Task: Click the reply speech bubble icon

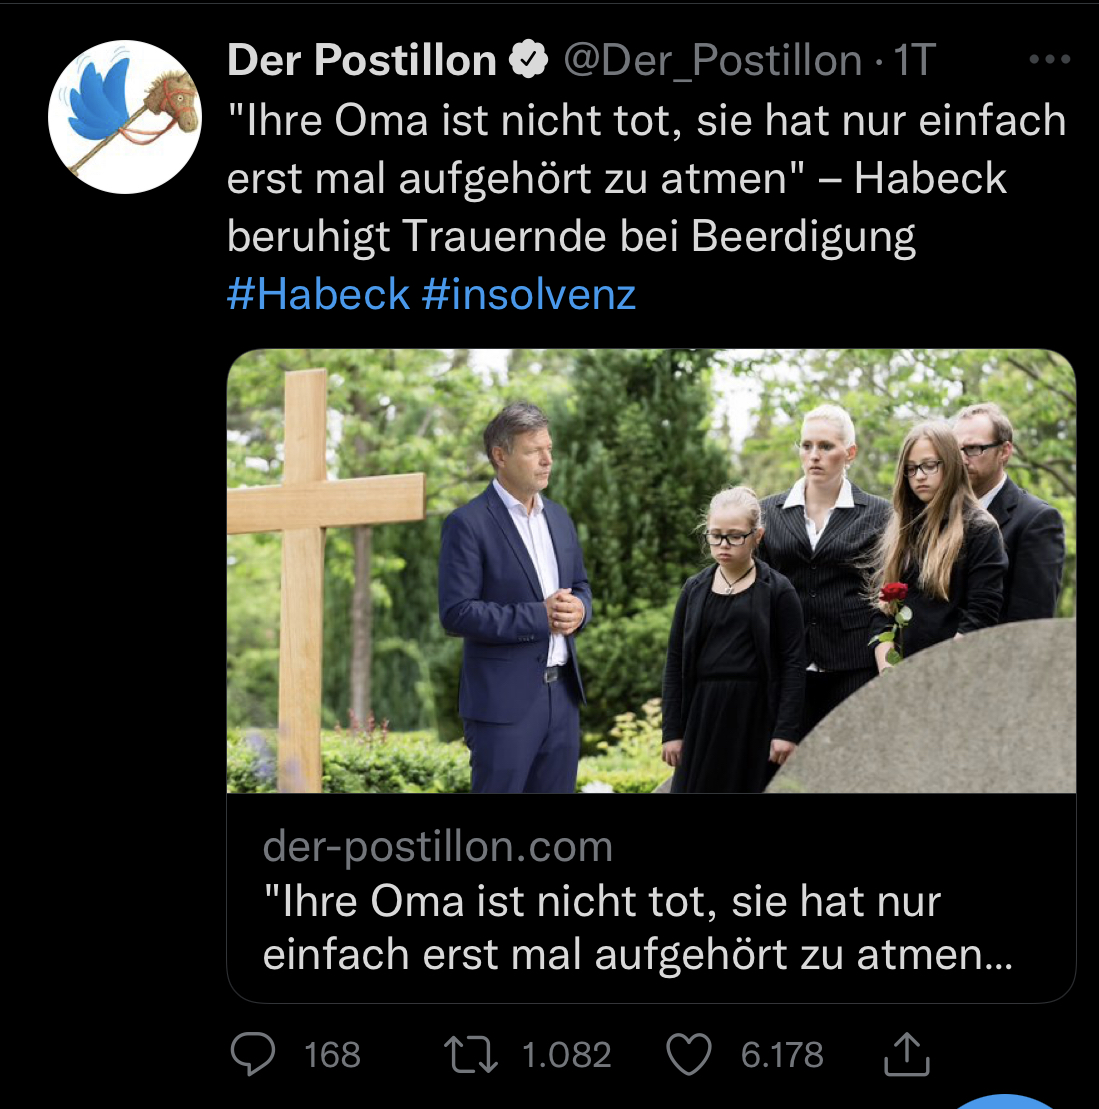Action: (252, 1055)
